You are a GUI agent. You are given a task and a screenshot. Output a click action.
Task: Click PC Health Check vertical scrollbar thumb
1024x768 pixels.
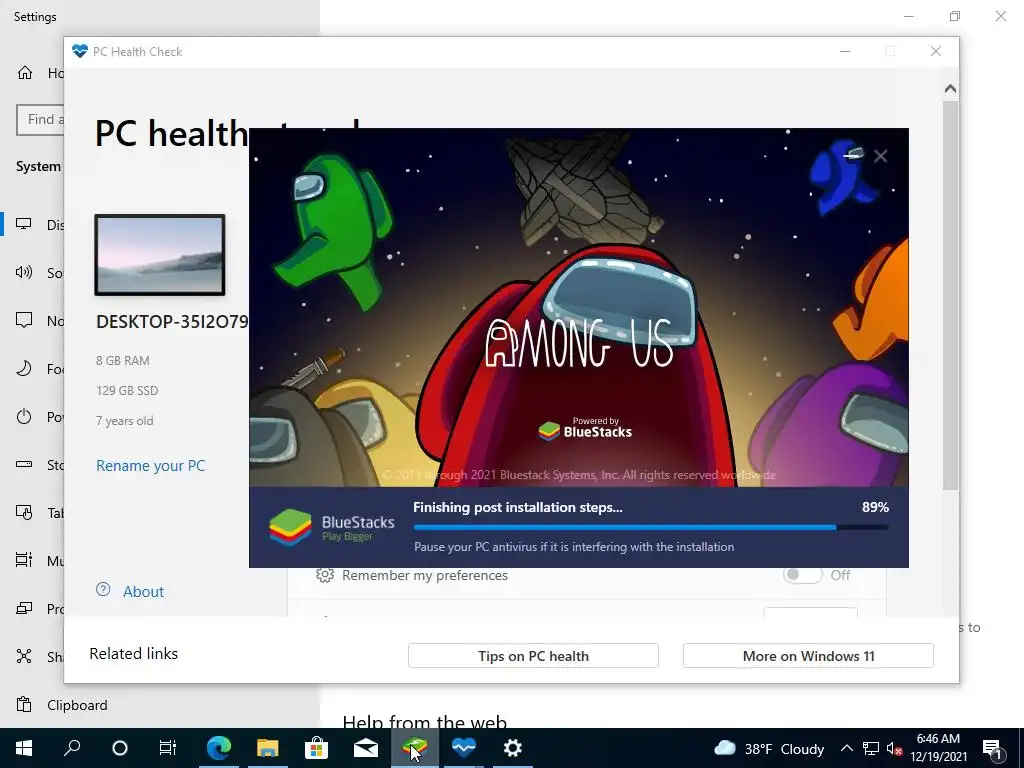click(x=950, y=294)
